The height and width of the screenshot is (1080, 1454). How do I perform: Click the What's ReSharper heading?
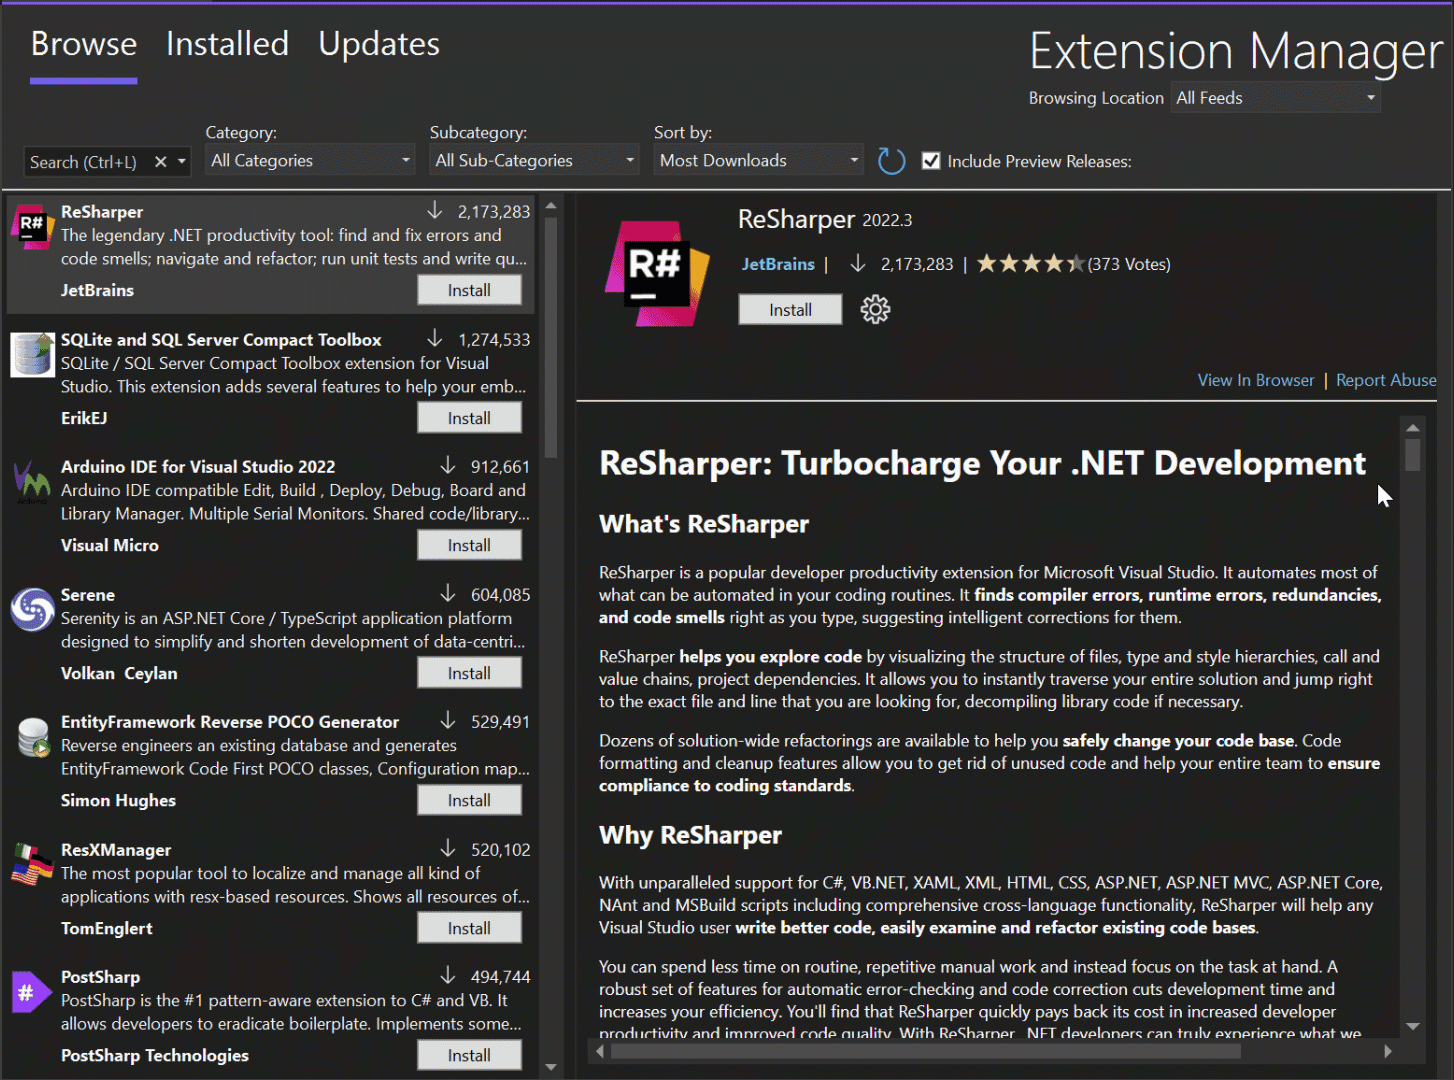pyautogui.click(x=704, y=524)
